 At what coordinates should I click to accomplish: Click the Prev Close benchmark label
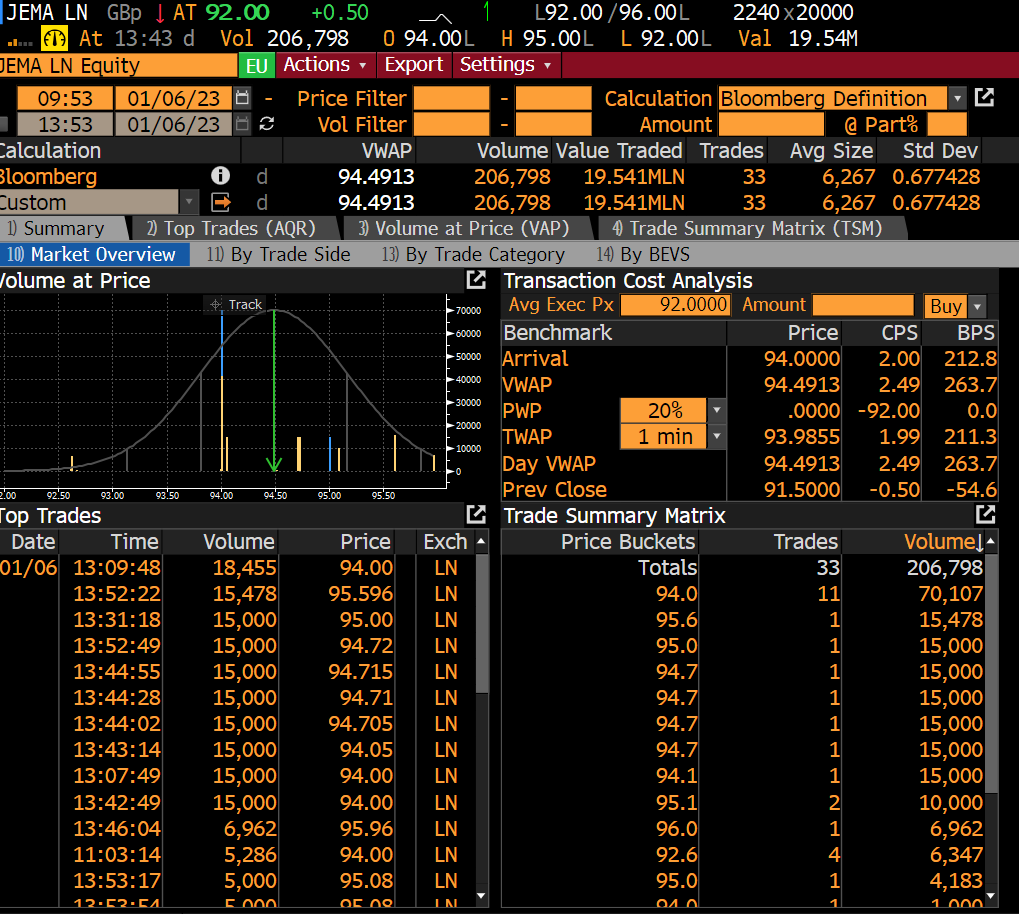click(554, 490)
